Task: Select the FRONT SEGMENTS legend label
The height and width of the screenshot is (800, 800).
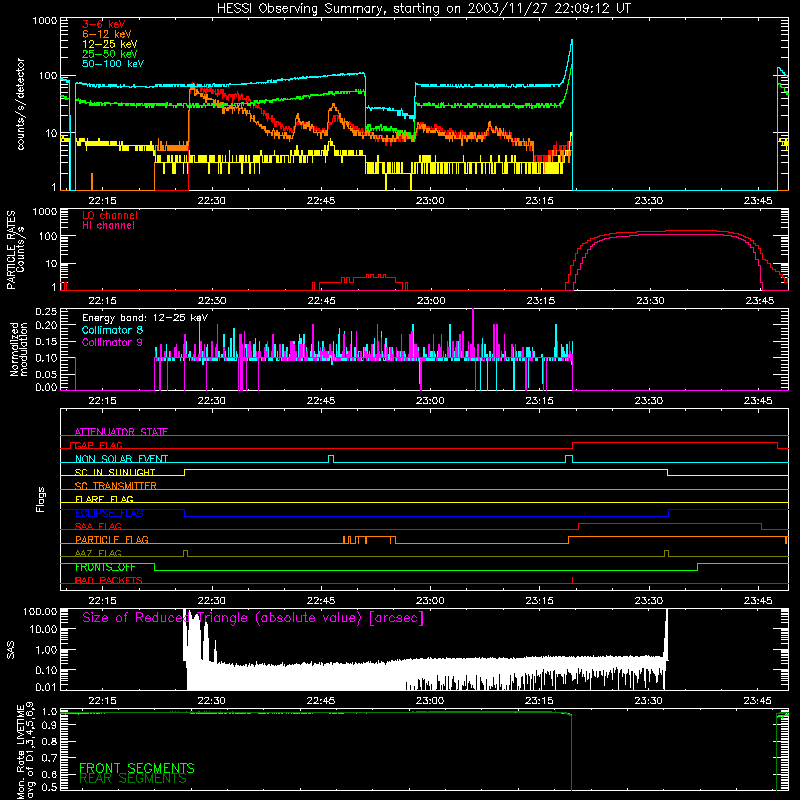Action: point(137,768)
